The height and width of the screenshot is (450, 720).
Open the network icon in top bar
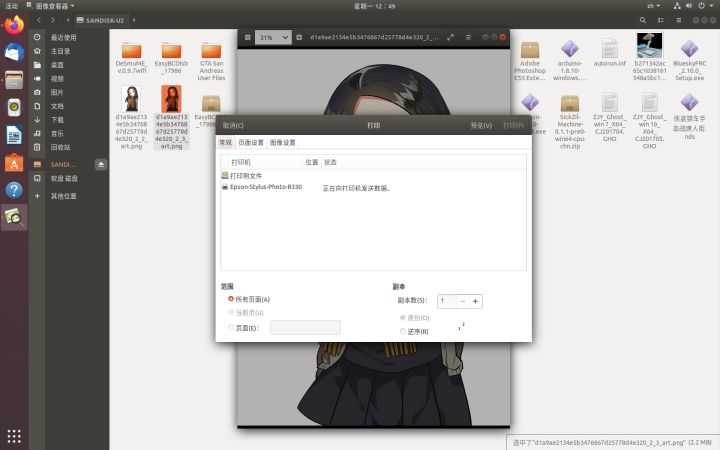pos(677,6)
